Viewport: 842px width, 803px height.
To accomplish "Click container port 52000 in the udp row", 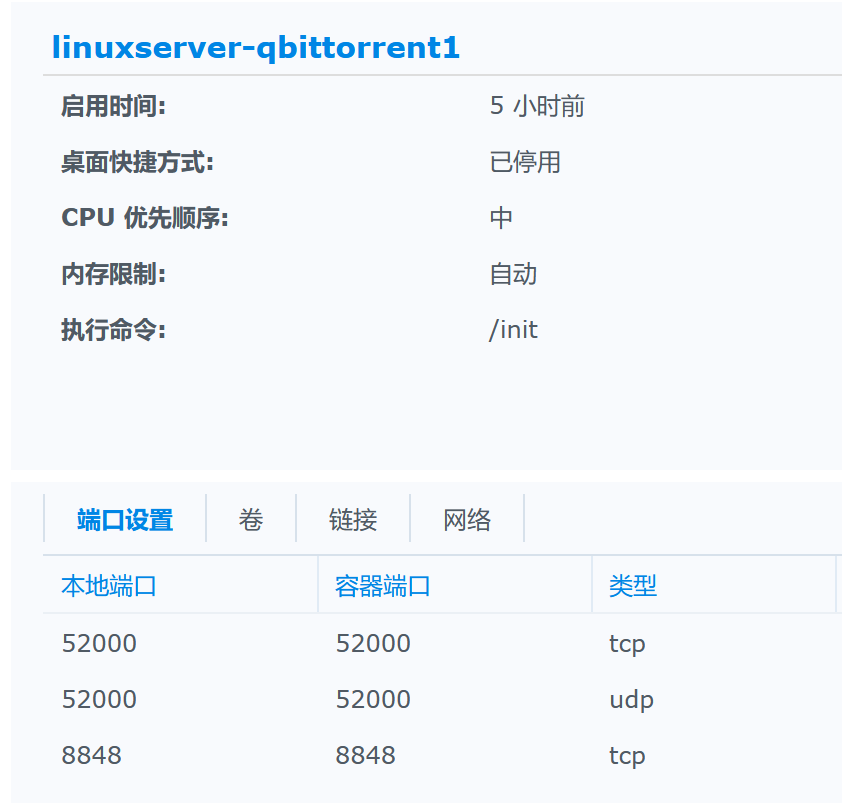I will pyautogui.click(x=373, y=699).
